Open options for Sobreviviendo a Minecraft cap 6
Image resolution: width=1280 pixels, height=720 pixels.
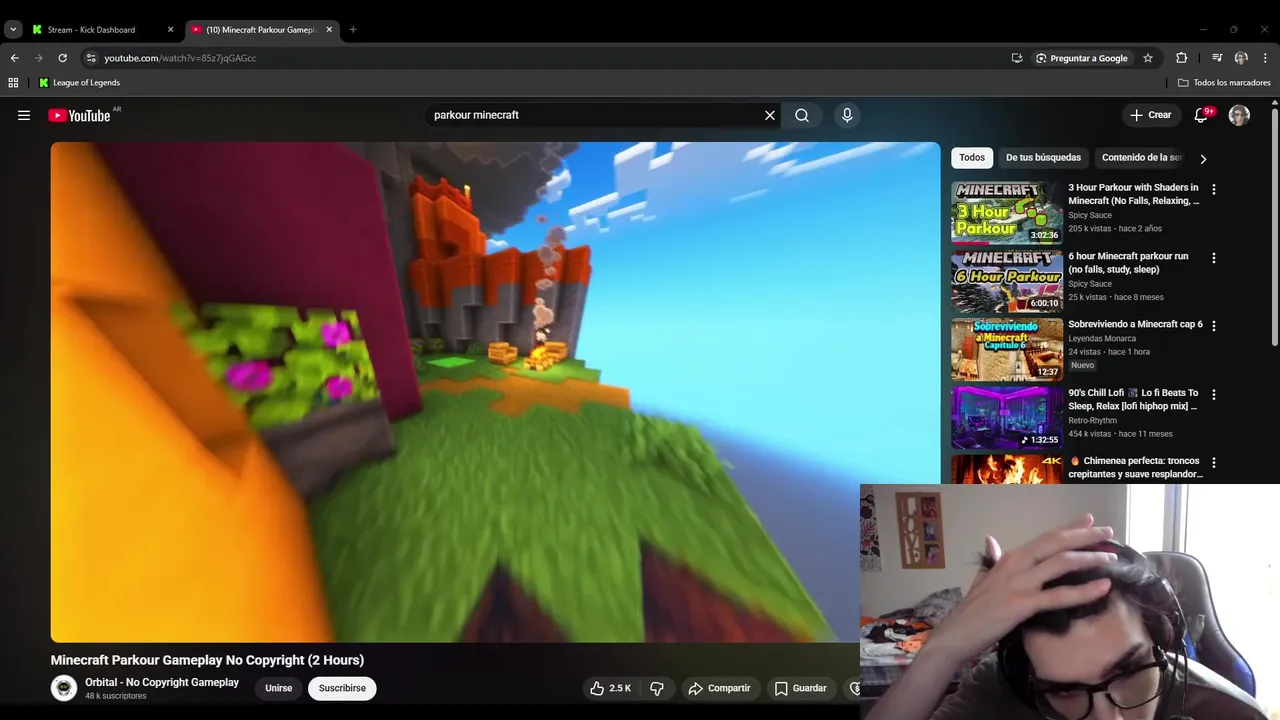point(1214,326)
